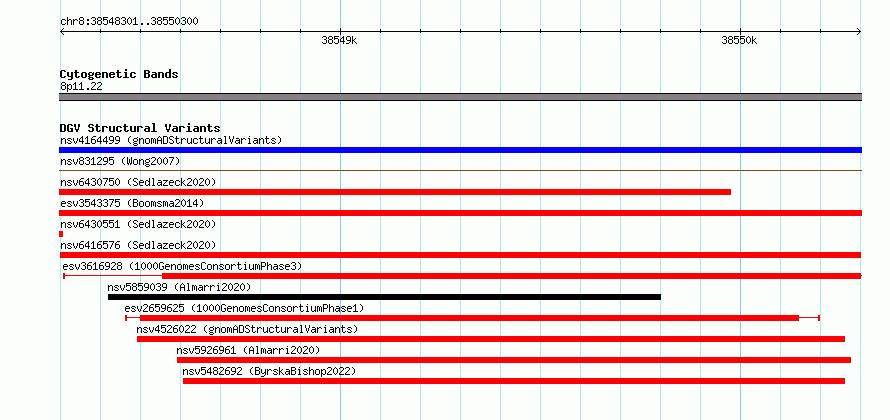This screenshot has width=890, height=420.
Task: Click the nsv6430551 (Sedlazeck2020) label
Action: coord(138,224)
